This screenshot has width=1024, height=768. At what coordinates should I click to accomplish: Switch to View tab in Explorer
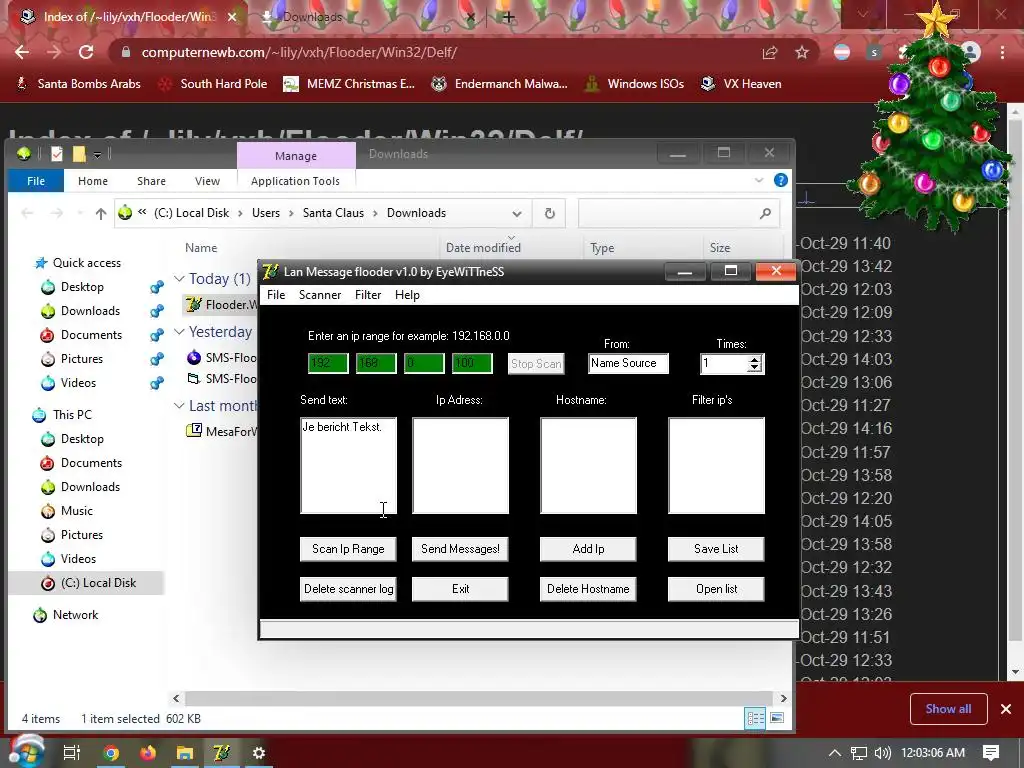point(207,181)
